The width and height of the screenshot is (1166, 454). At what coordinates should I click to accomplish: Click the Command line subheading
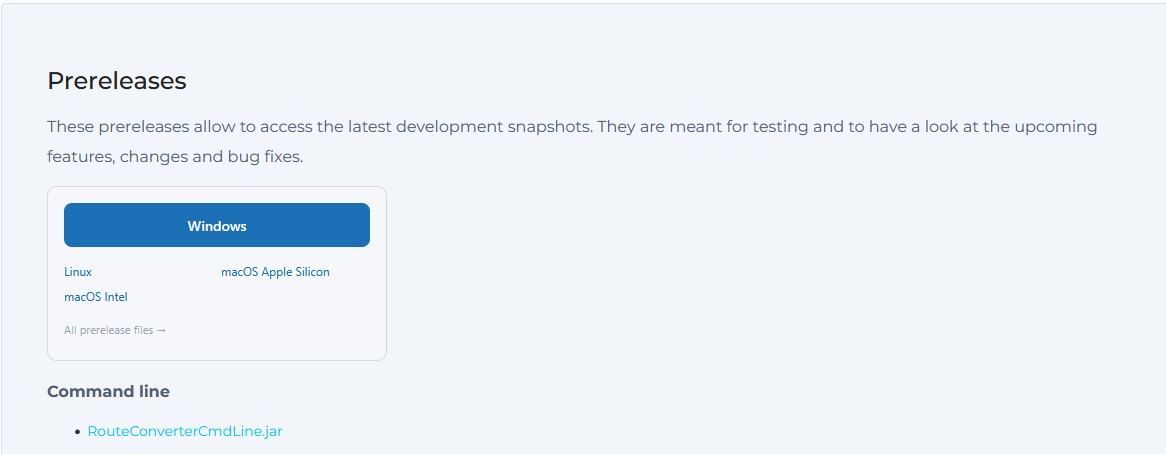coord(109,392)
